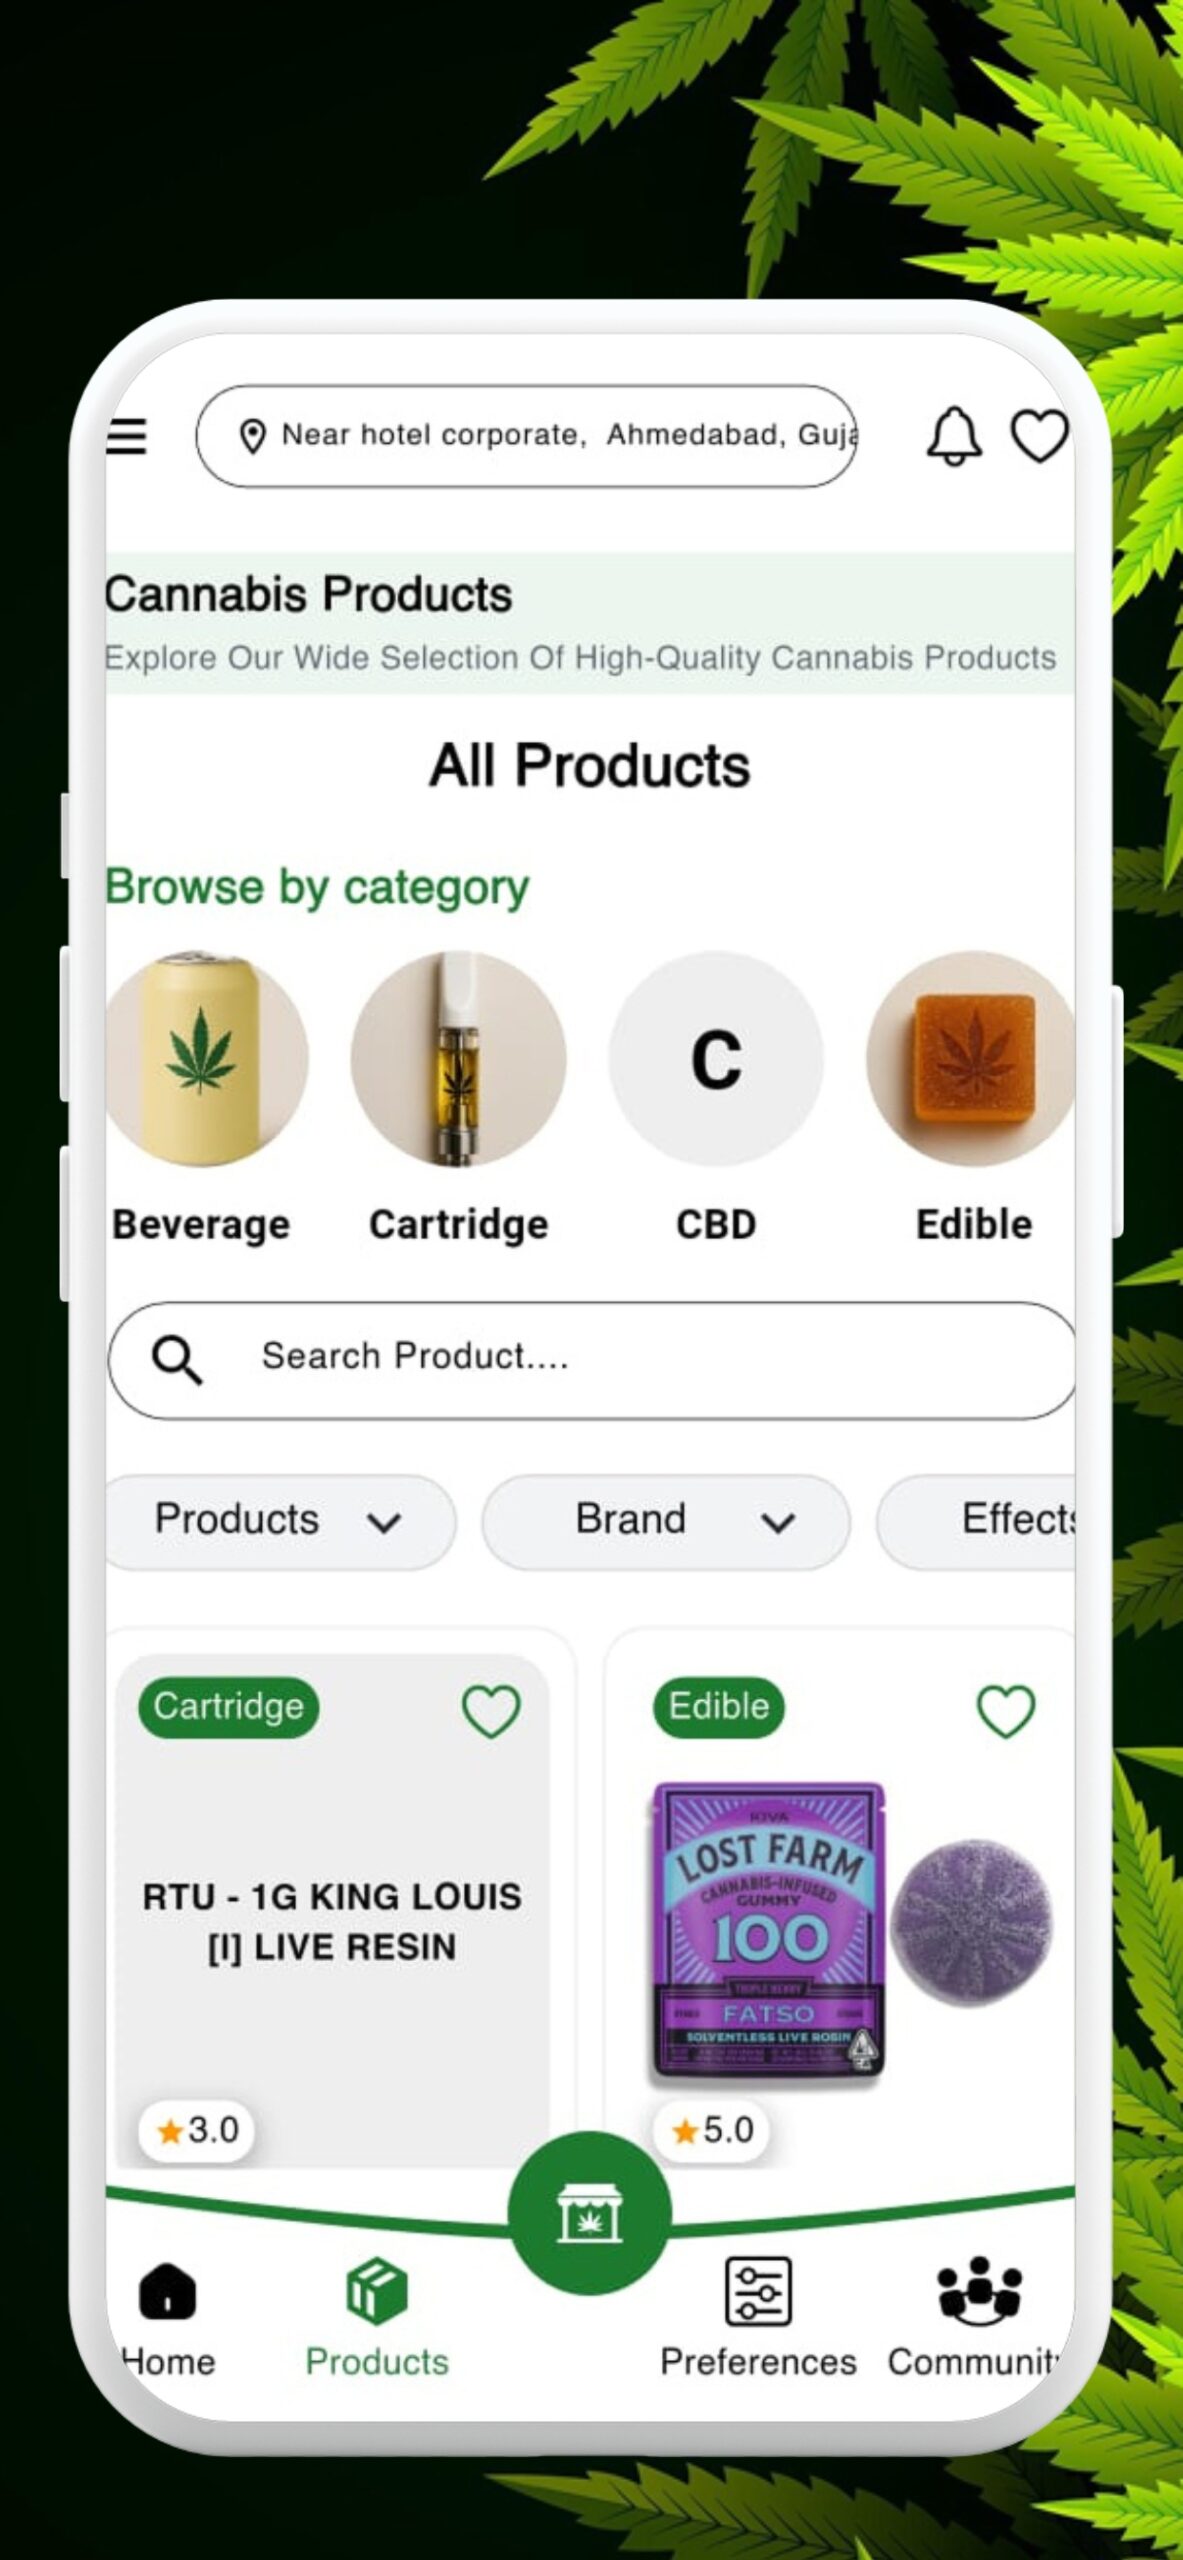Select the Products box icon
The image size is (1183, 2560).
[377, 2291]
